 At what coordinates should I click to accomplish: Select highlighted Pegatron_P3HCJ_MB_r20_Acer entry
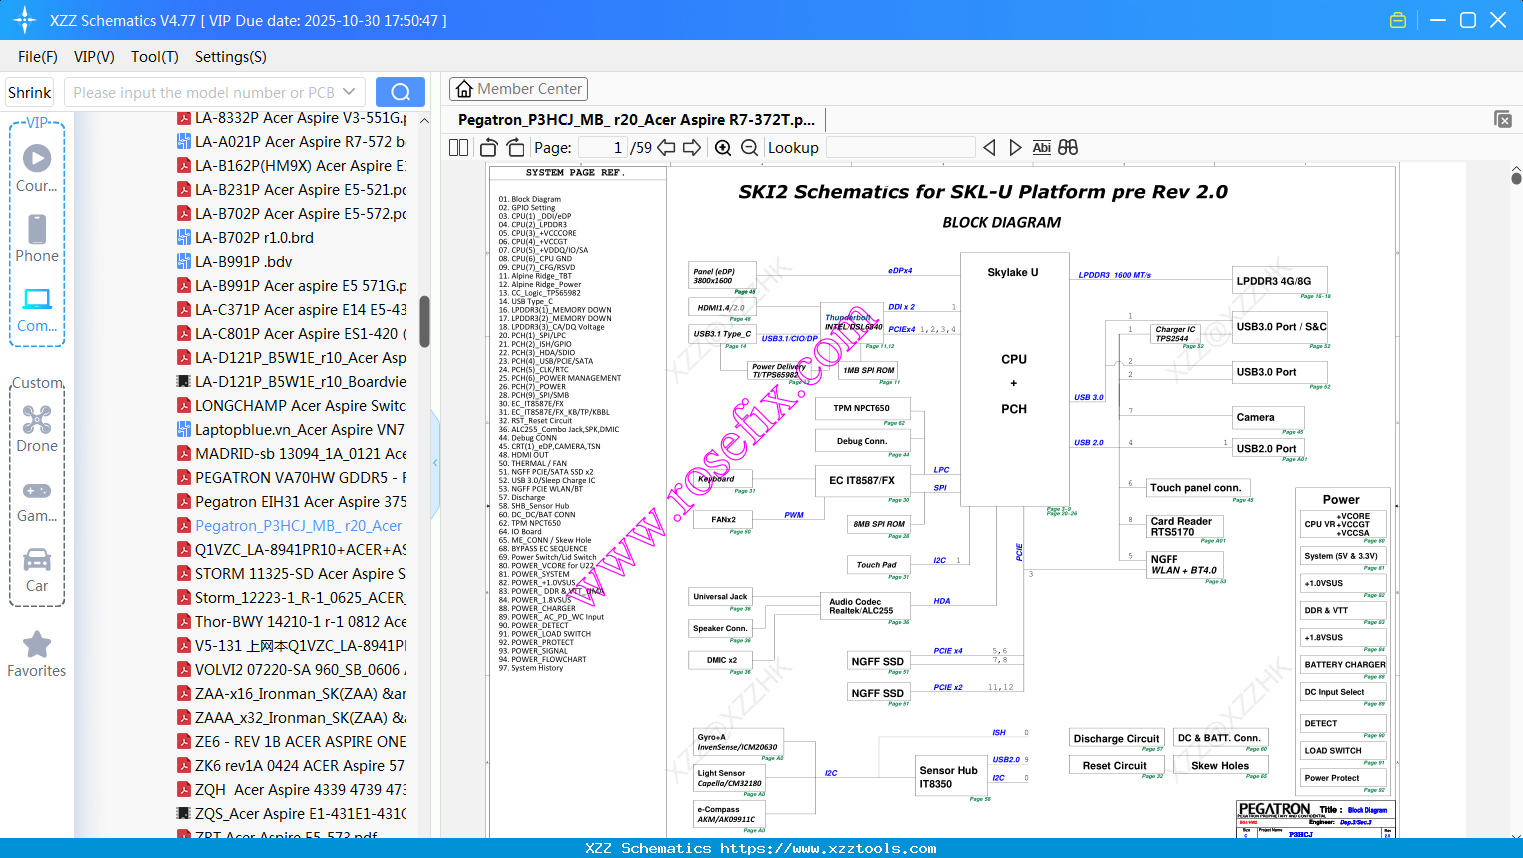tap(290, 526)
